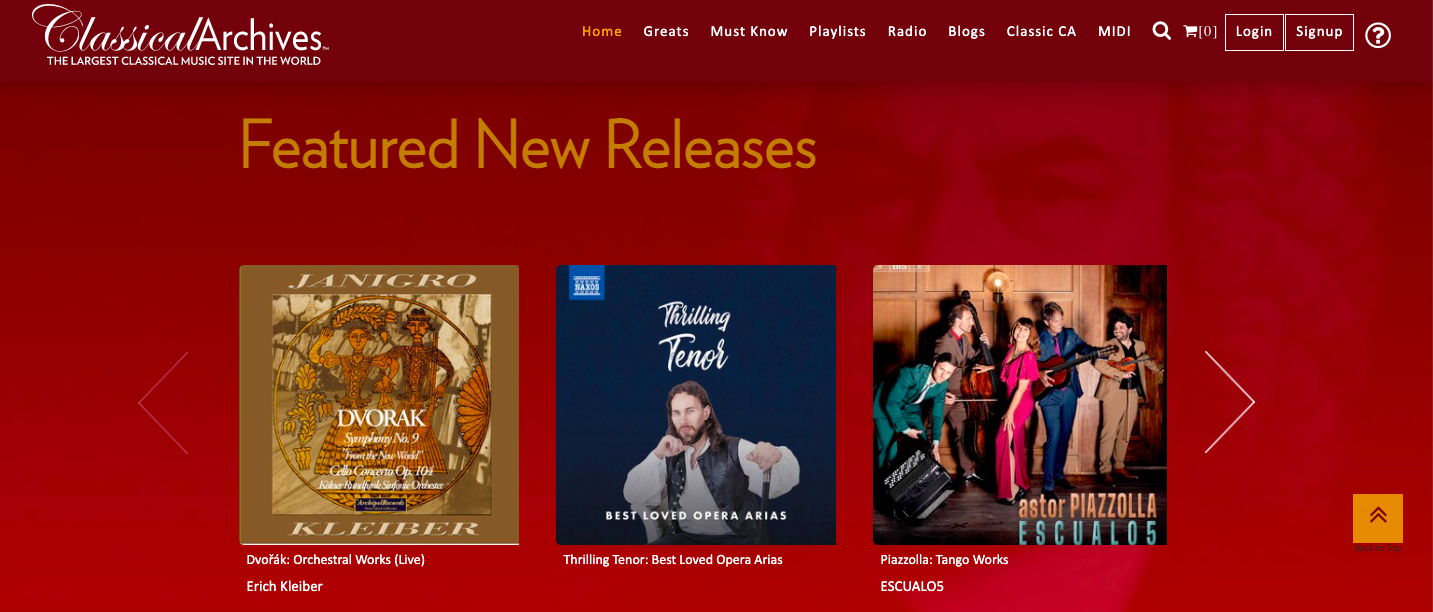Open the Greats menu item
This screenshot has height=612, width=1433.
pos(666,31)
